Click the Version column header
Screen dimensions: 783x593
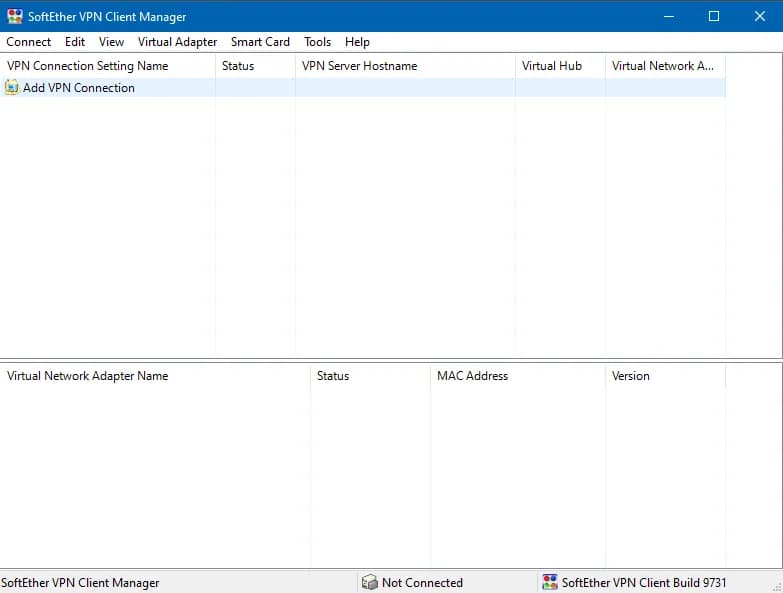pos(665,376)
